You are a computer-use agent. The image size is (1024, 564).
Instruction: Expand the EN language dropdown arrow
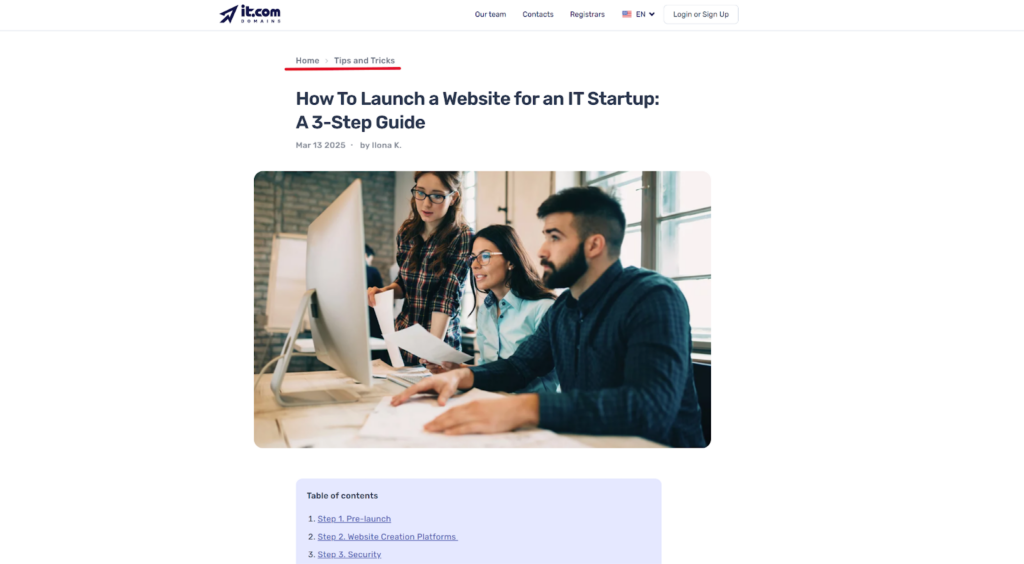[x=652, y=14]
